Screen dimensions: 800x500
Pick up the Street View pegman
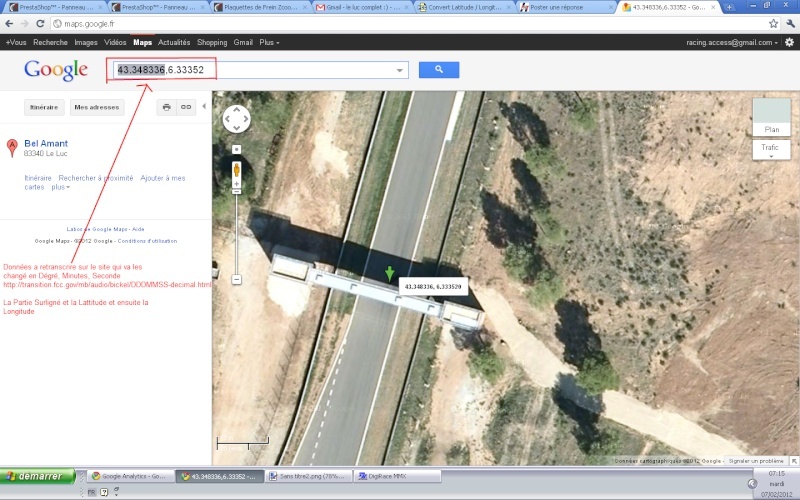[236, 170]
